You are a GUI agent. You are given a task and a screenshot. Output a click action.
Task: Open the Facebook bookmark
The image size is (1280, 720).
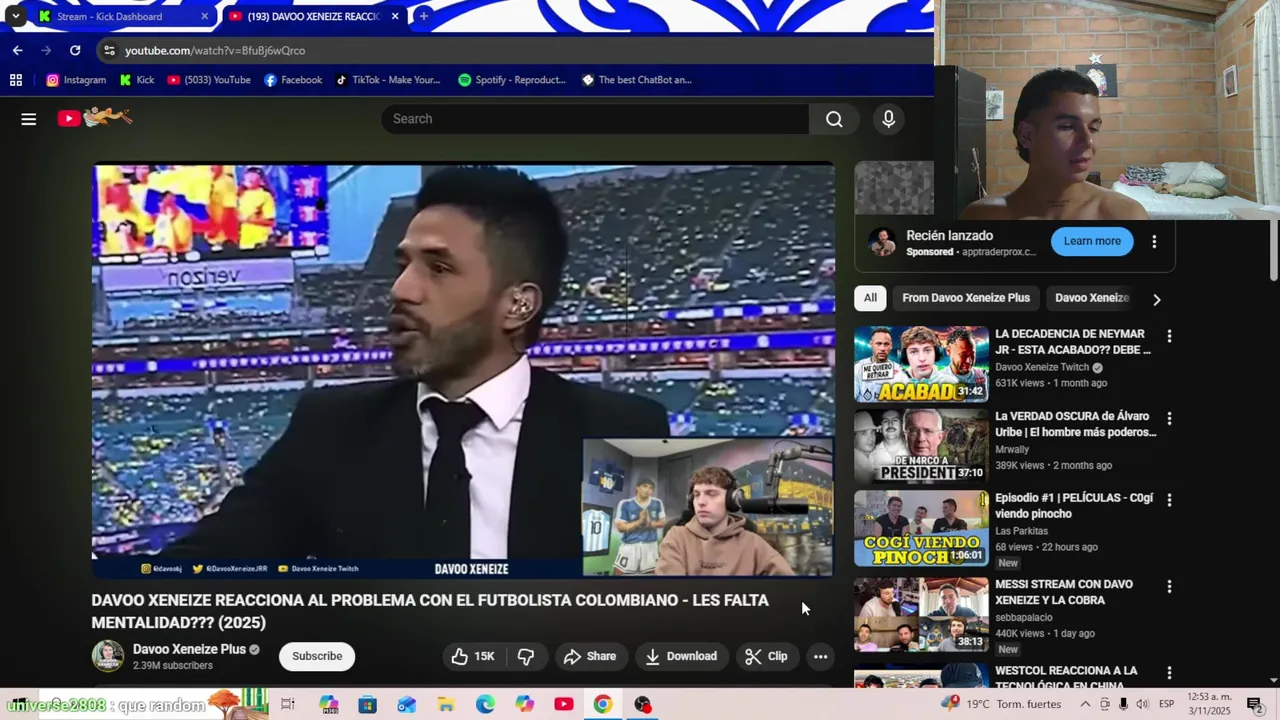(x=293, y=80)
